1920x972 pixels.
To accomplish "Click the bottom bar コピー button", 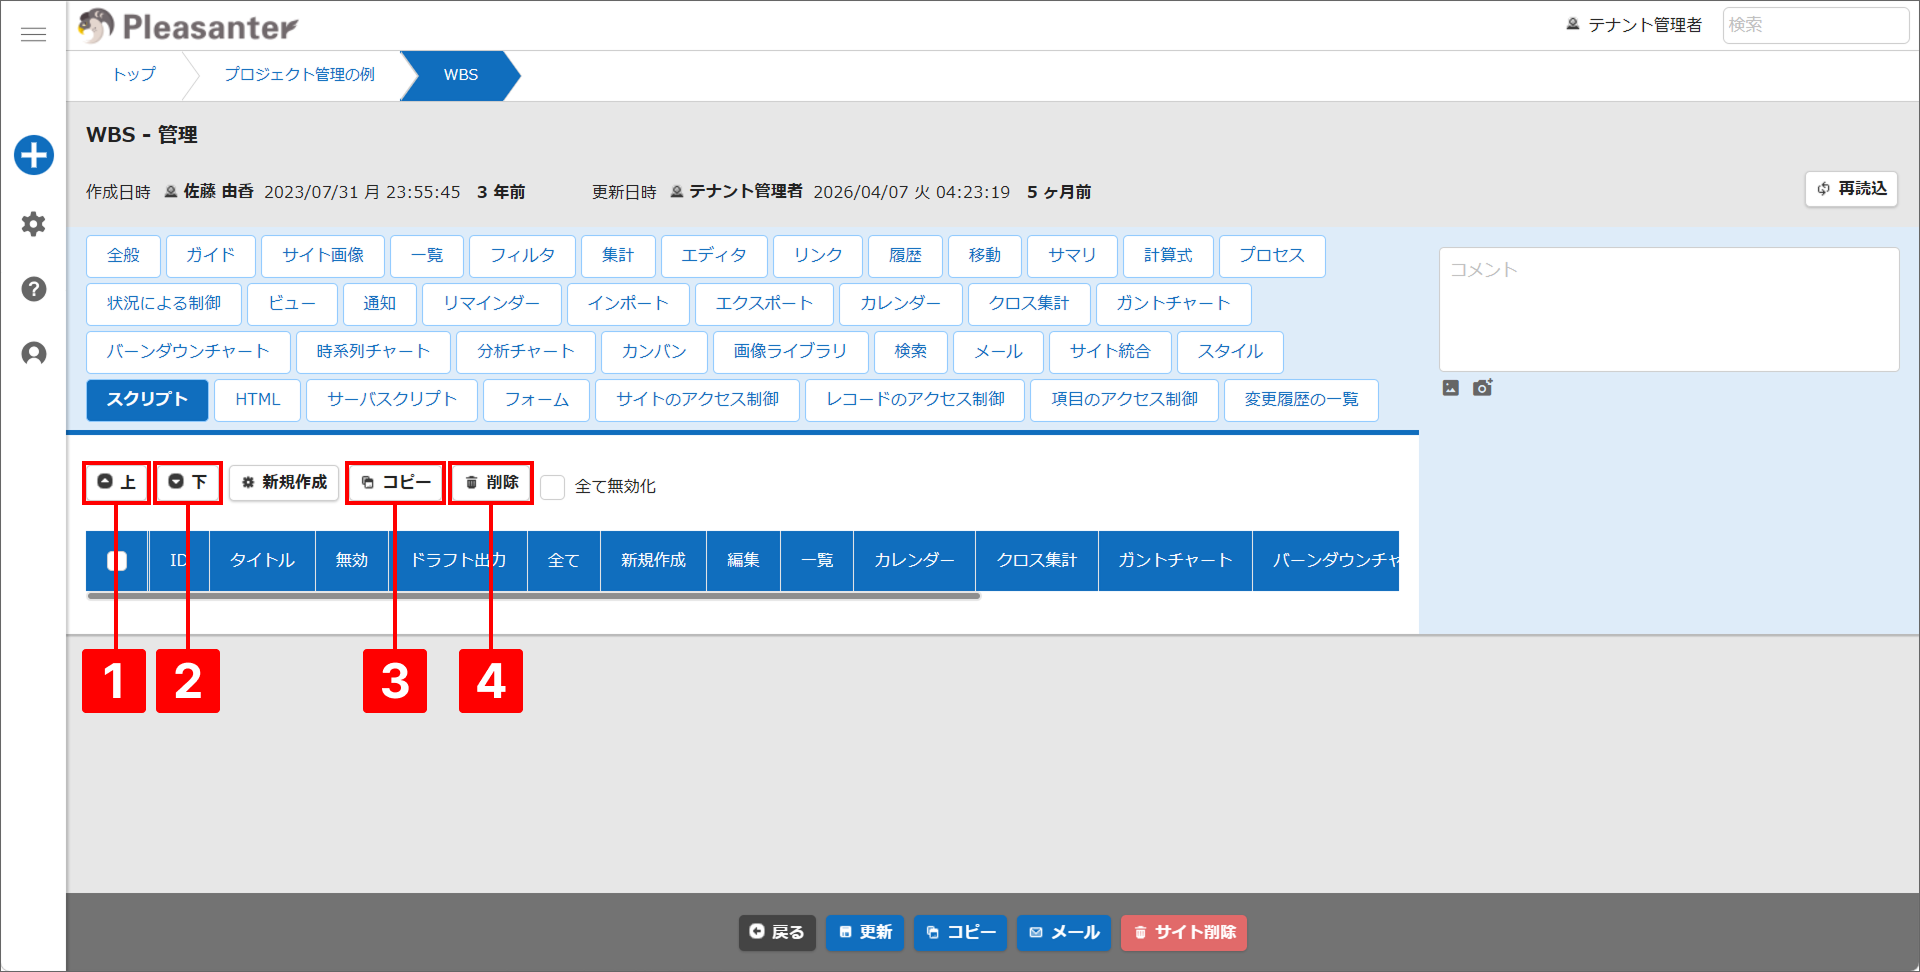I will [x=960, y=933].
